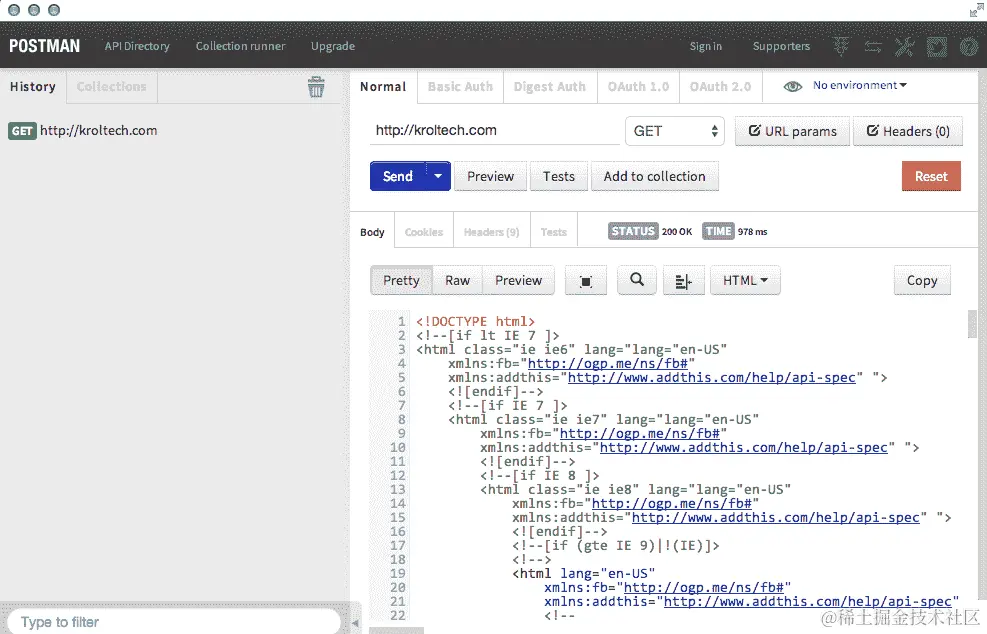Click the funnel-shaped icon in top header
The width and height of the screenshot is (987, 634).
pyautogui.click(x=841, y=47)
